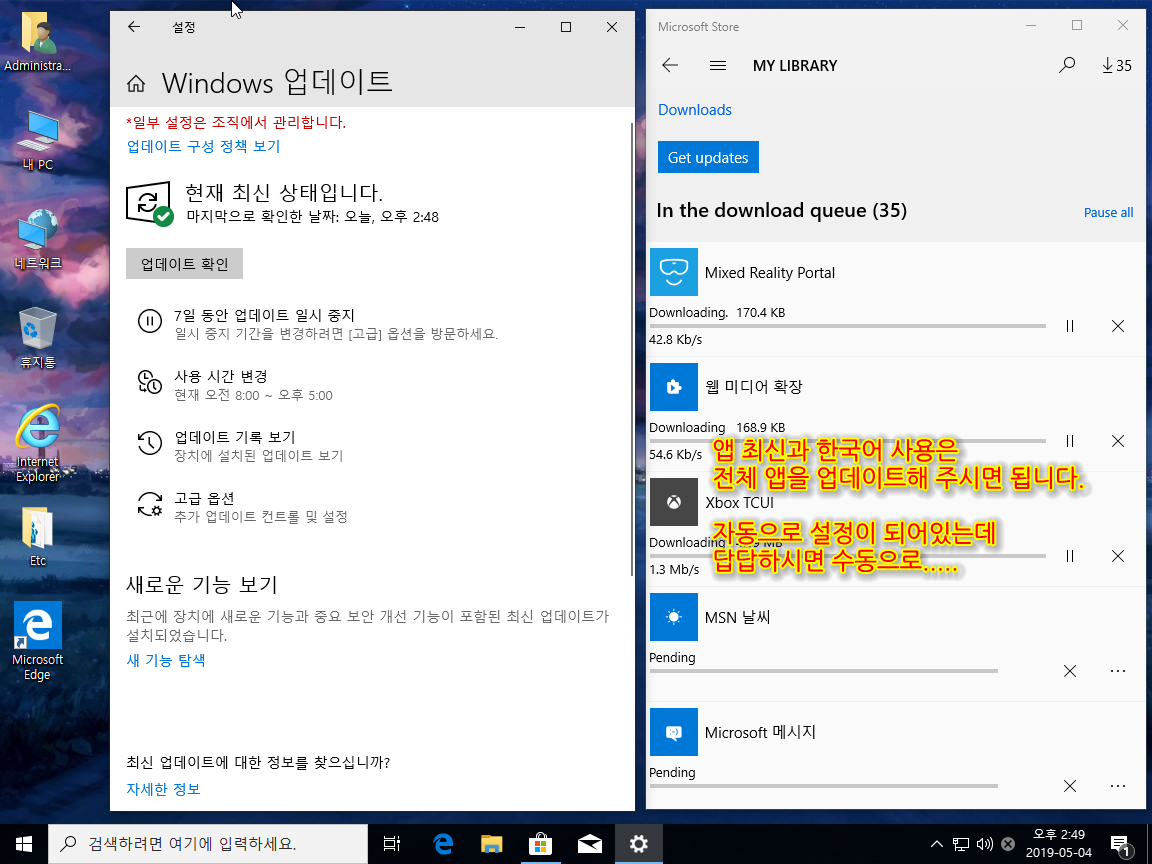Open search in Microsoft Store
The image size is (1152, 864).
pos(1067,65)
